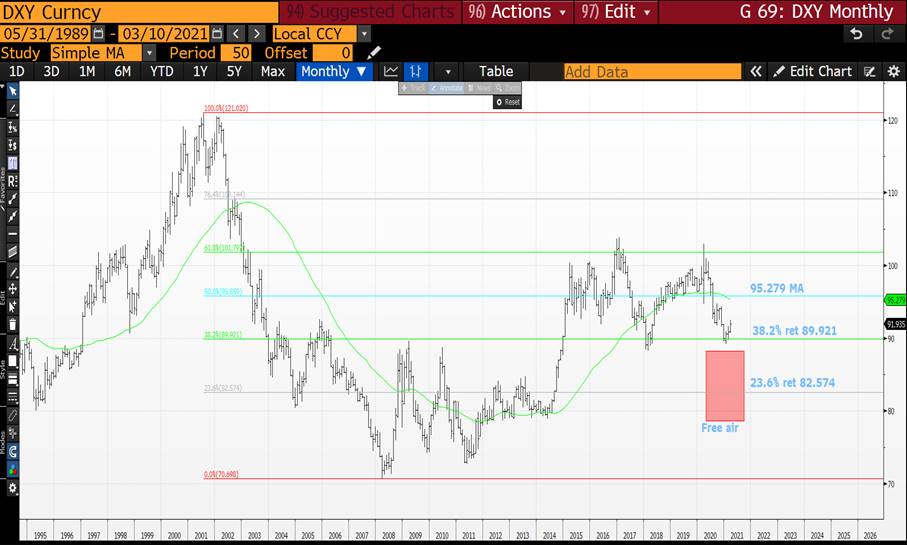
Task: Click the DXY Curncy security field
Action: click(x=139, y=12)
